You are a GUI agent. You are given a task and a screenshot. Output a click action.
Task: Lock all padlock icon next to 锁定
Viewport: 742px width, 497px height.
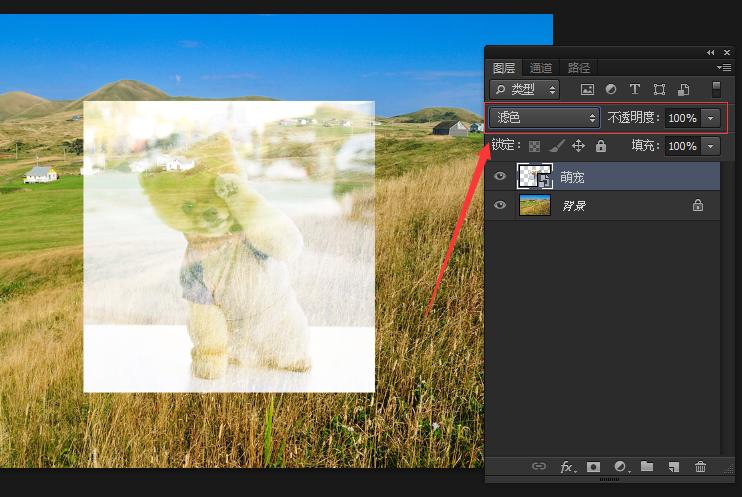tap(601, 146)
